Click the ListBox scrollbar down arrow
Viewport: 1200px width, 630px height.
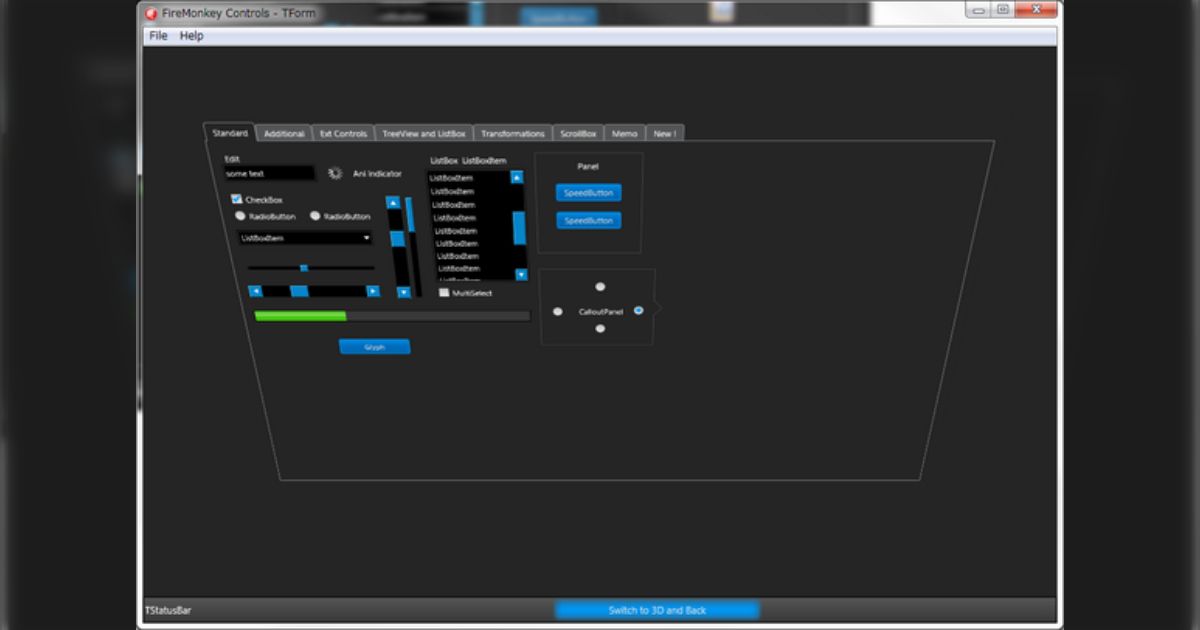[x=521, y=274]
